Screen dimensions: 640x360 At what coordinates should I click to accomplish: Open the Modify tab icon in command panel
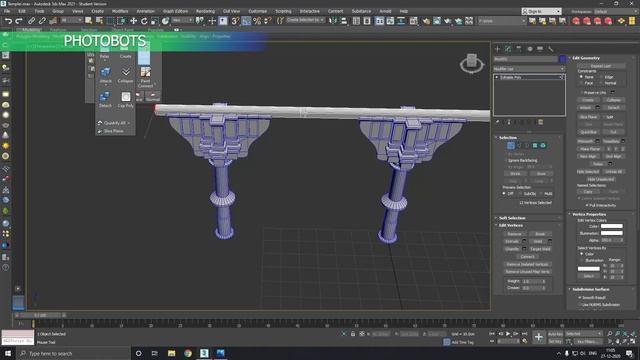[x=508, y=49]
